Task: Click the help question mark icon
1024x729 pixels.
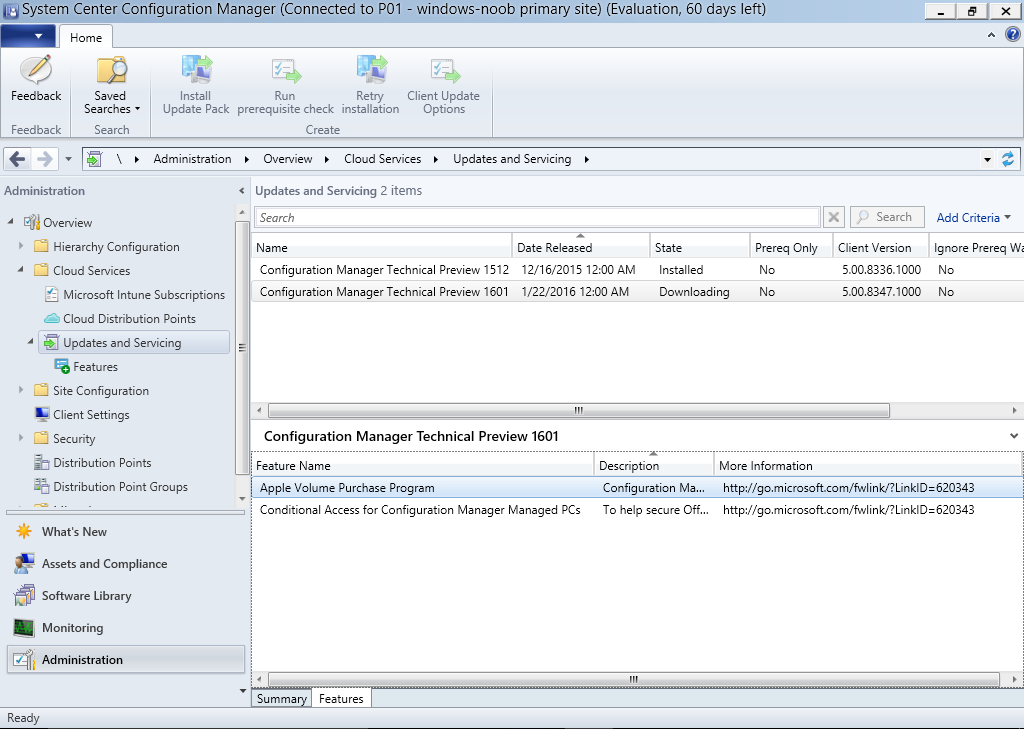Action: point(1012,35)
